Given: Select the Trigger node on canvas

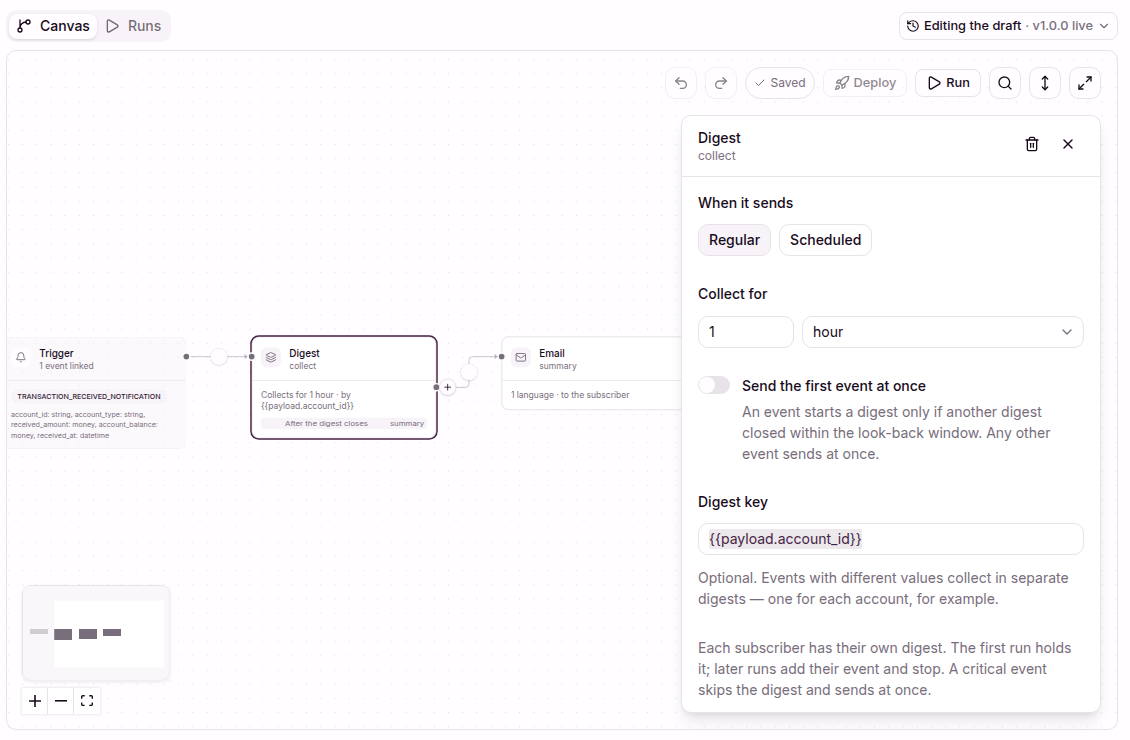Looking at the screenshot, I should 97,392.
